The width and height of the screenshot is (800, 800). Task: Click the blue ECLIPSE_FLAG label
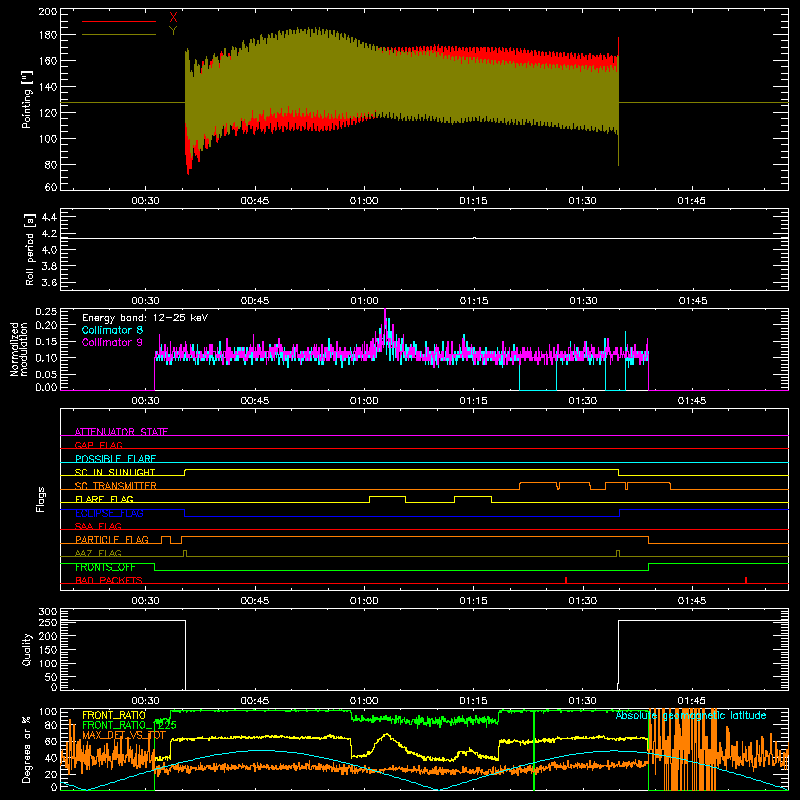tap(109, 513)
